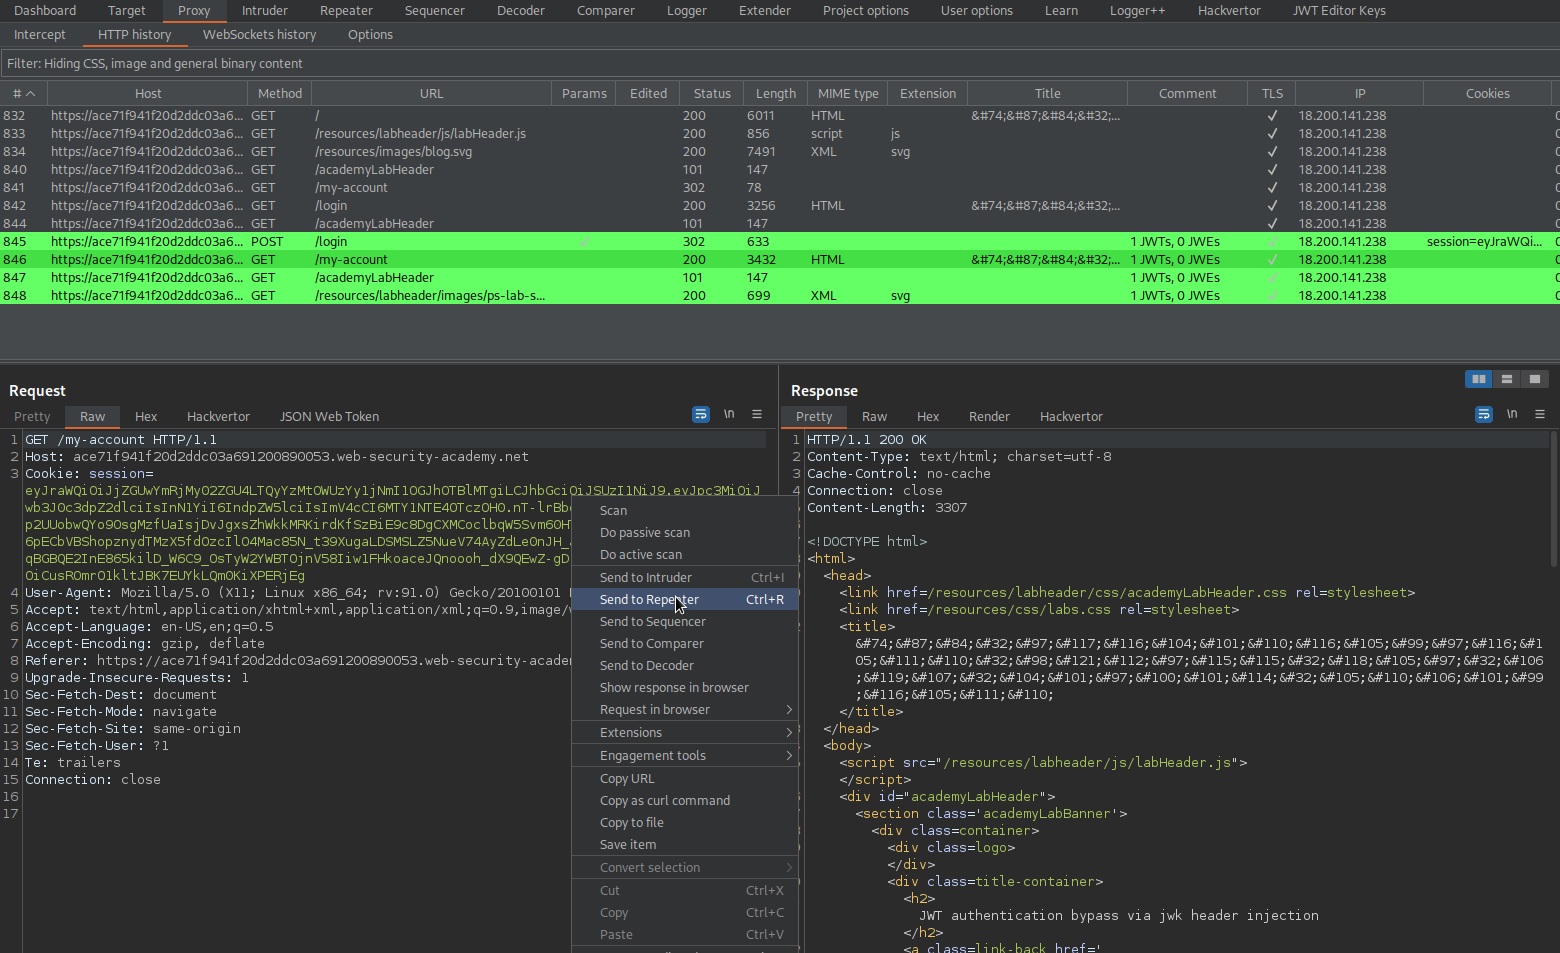Open the Dashboard tab

(45, 10)
